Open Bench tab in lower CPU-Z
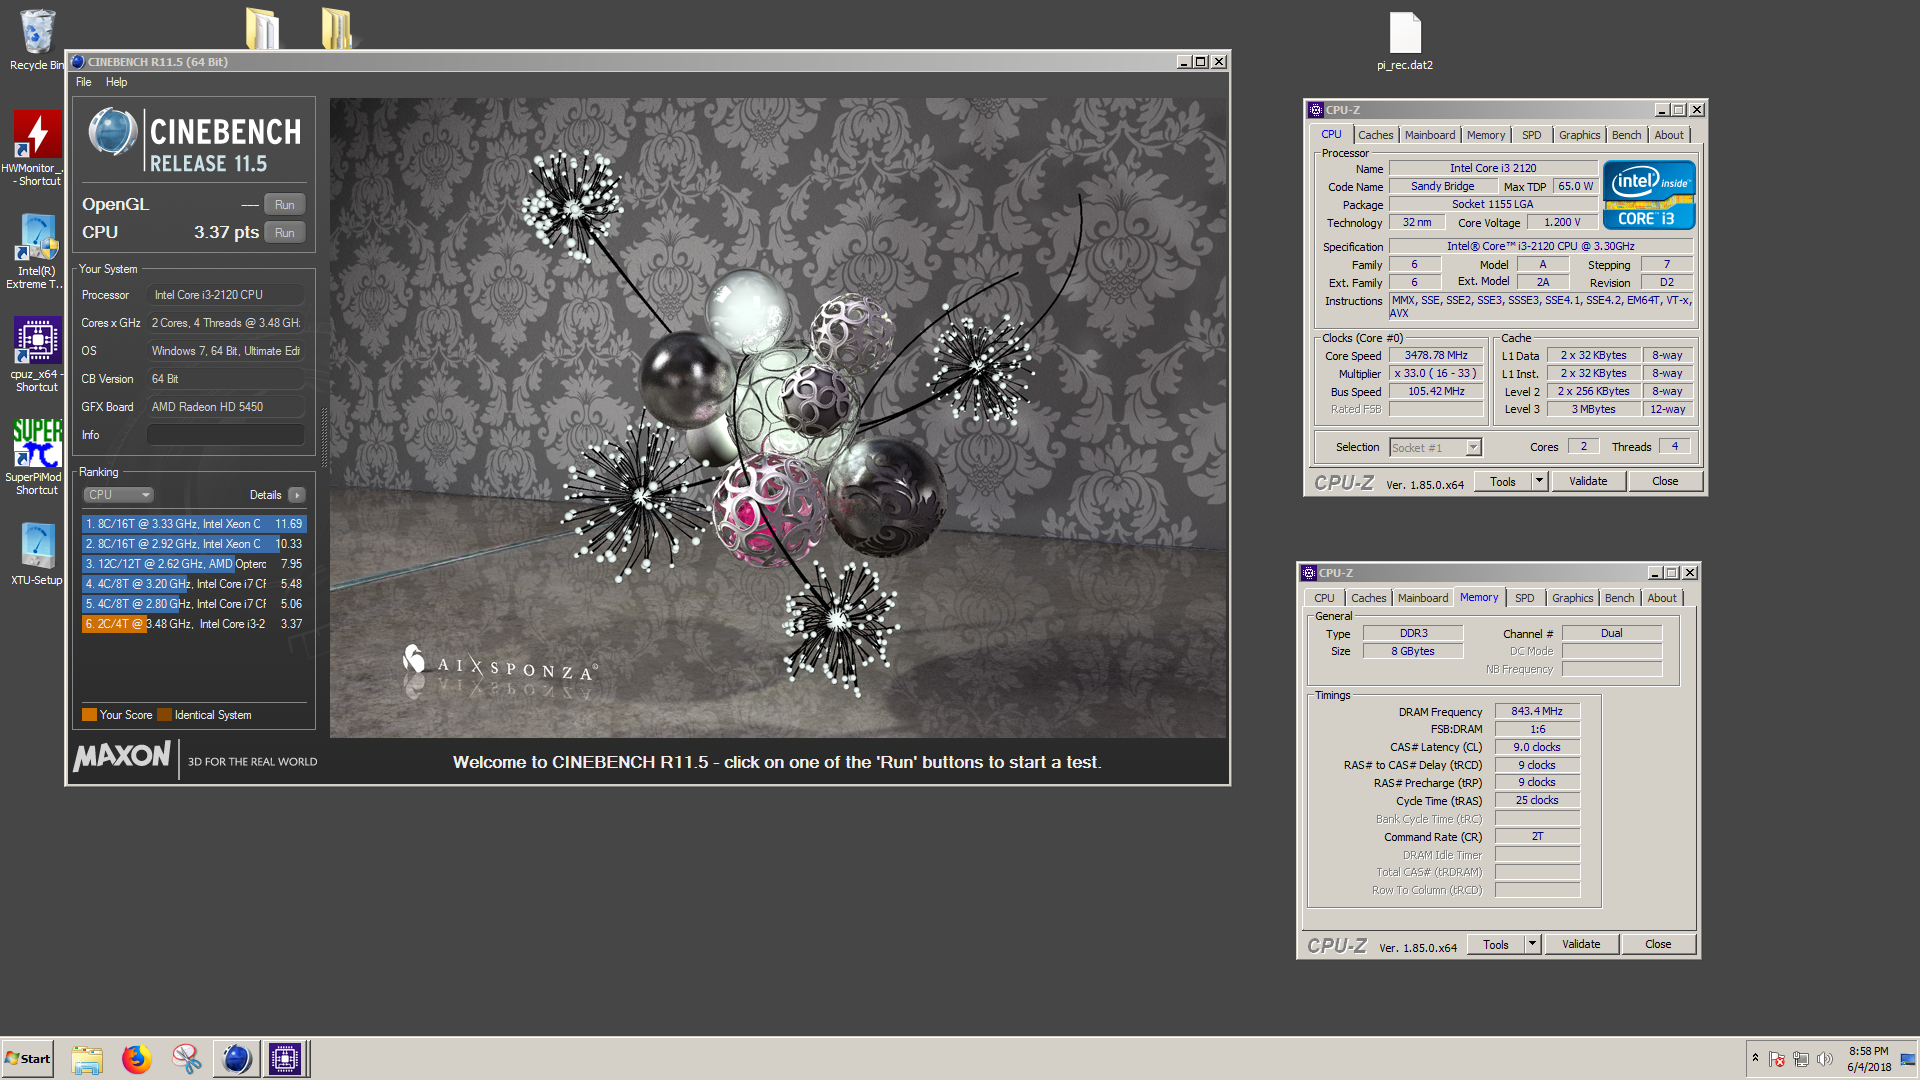The image size is (1920, 1080). coord(1619,598)
